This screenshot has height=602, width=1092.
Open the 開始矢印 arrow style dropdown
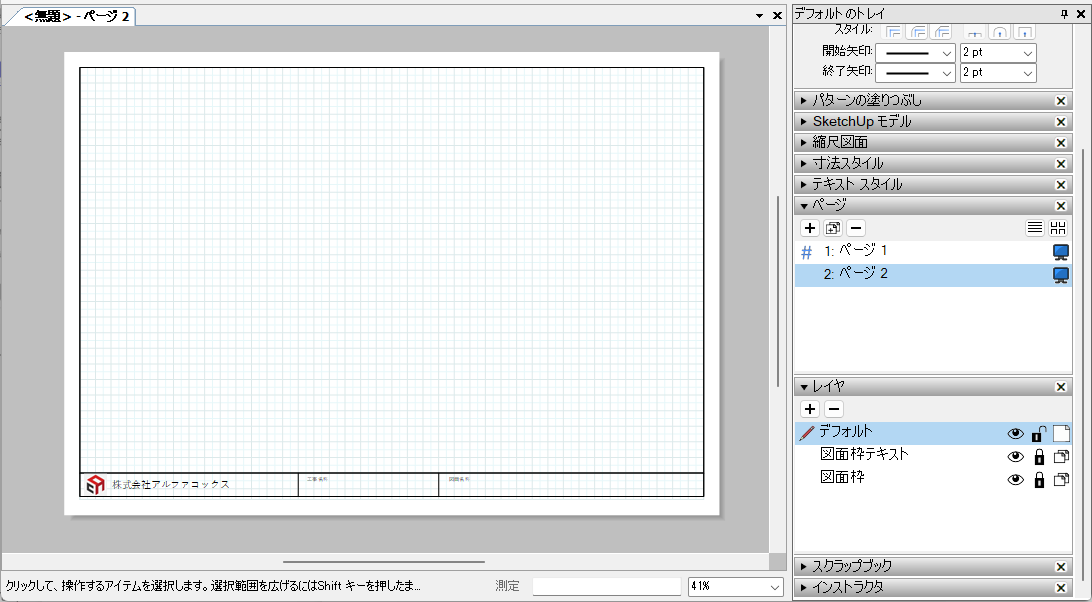[x=915, y=52]
